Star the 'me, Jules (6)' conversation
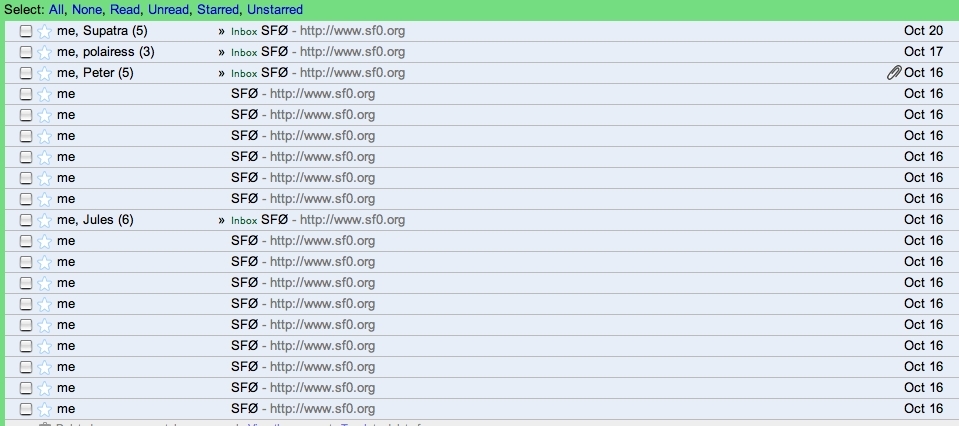Image resolution: width=959 pixels, height=426 pixels. tap(44, 220)
